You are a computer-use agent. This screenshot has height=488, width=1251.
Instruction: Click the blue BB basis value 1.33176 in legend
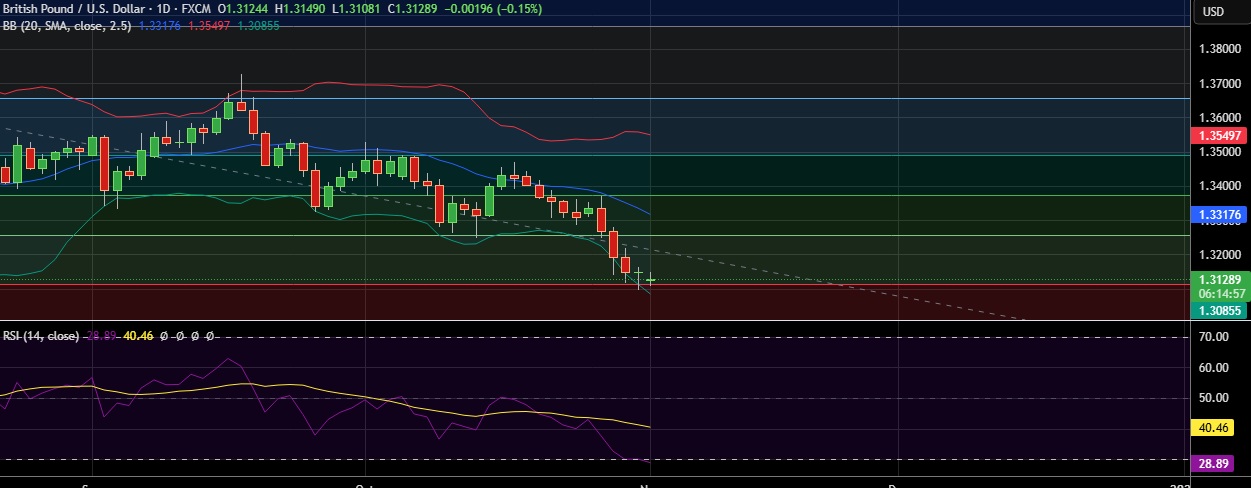[161, 25]
